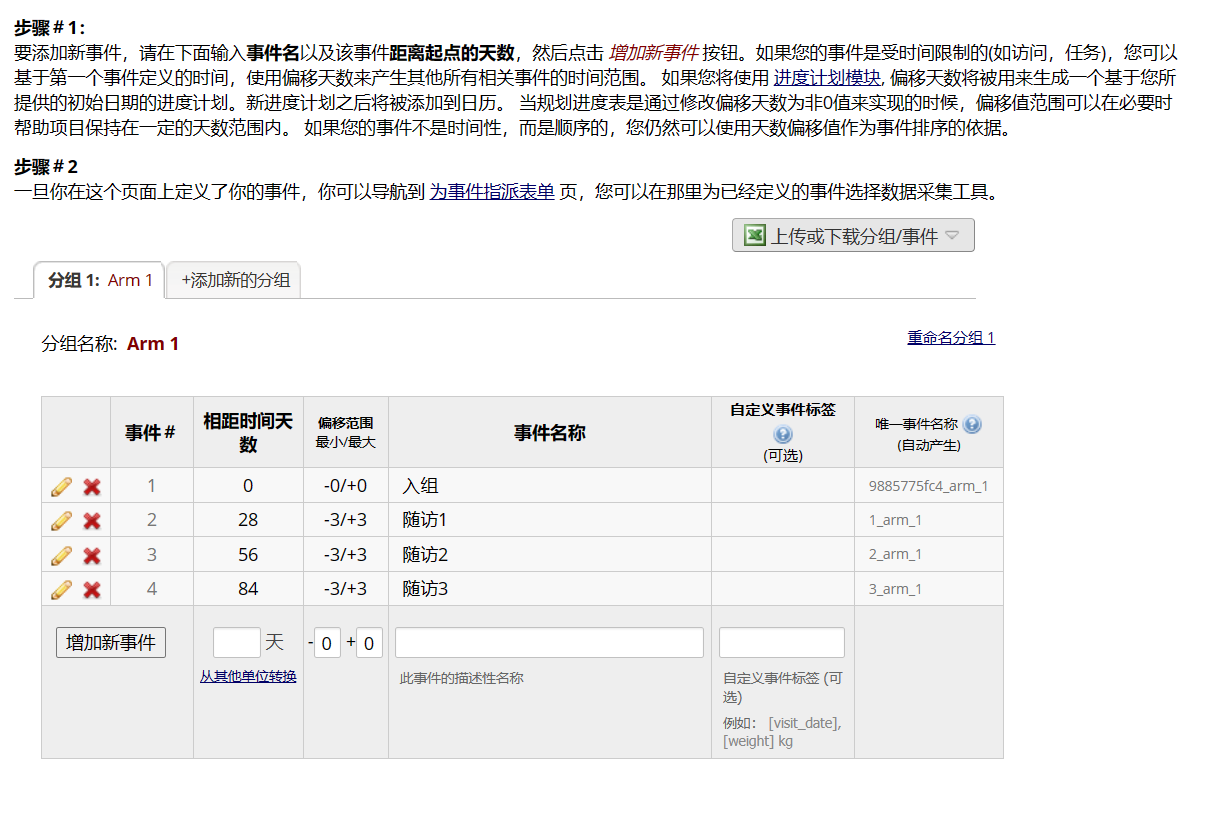Click the custom event label input field
The width and height of the screenshot is (1221, 821).
780,642
